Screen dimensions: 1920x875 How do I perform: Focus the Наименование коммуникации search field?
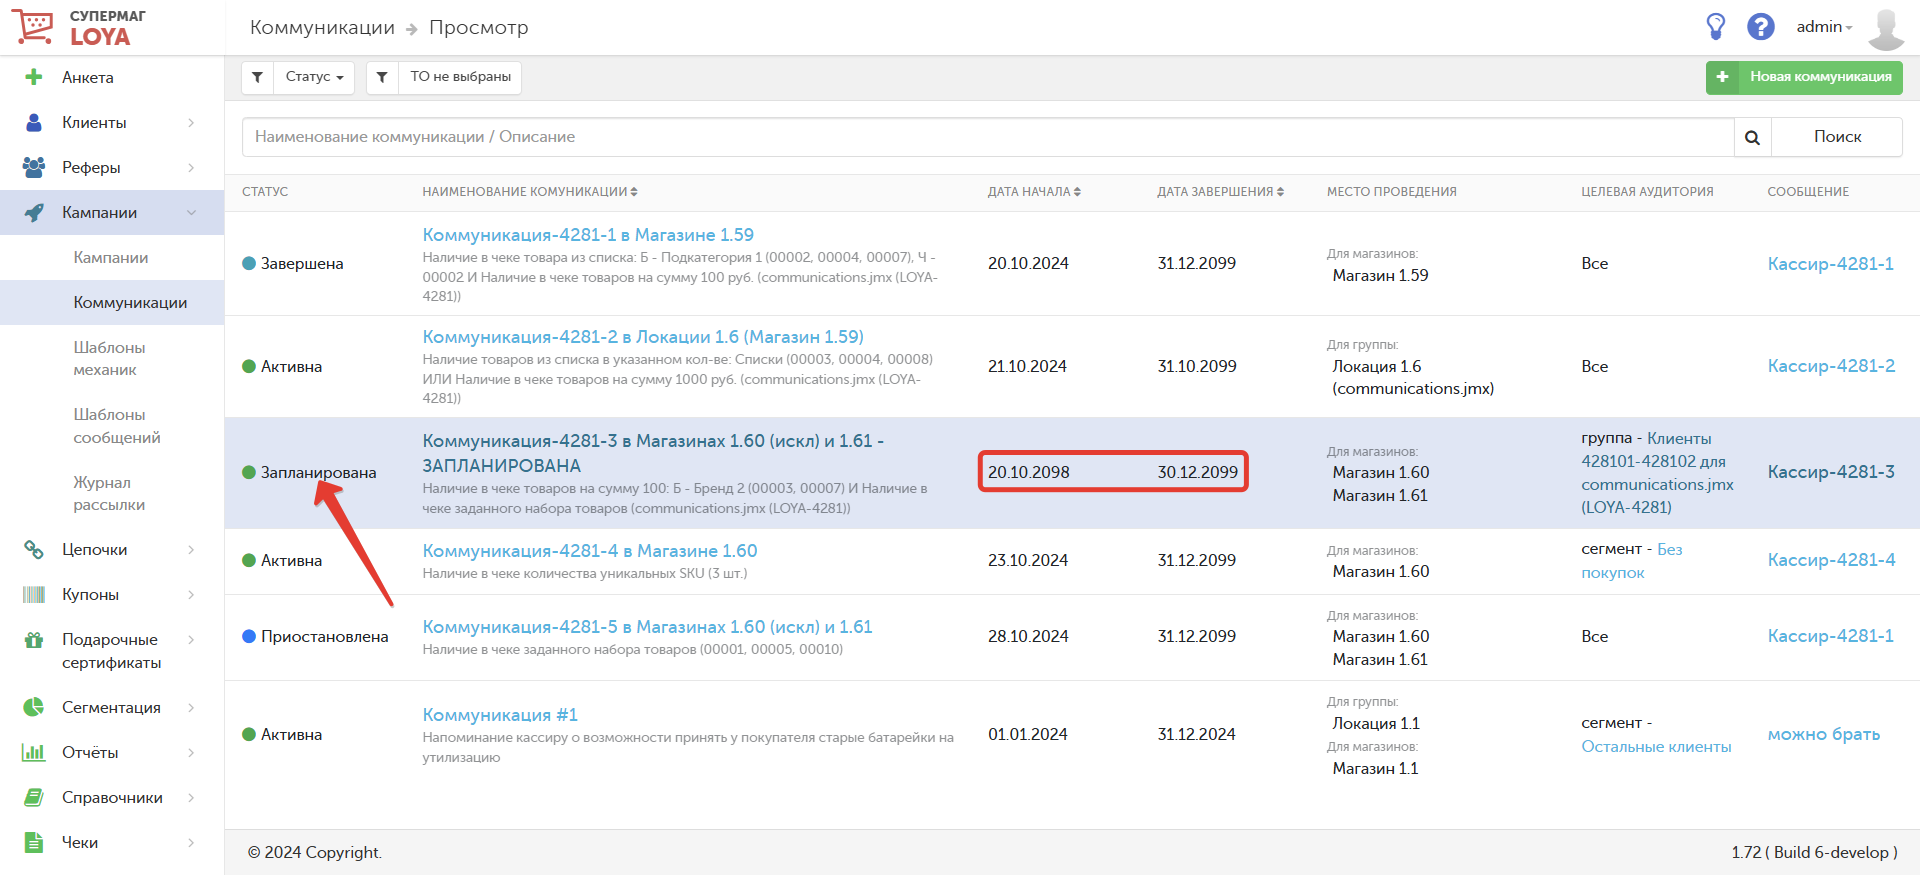click(988, 137)
